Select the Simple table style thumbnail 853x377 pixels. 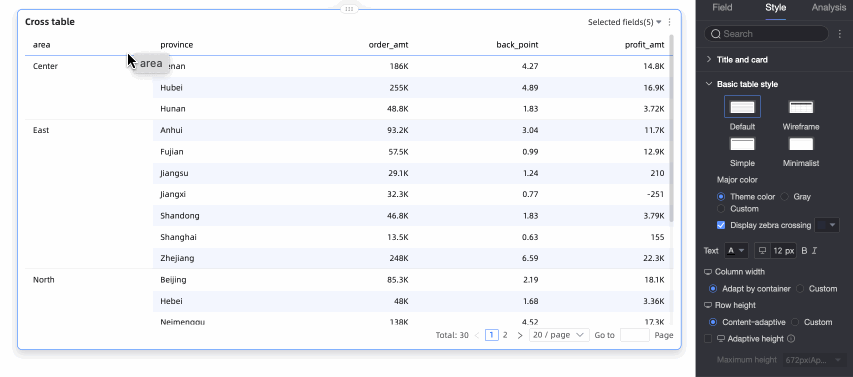coord(742,144)
